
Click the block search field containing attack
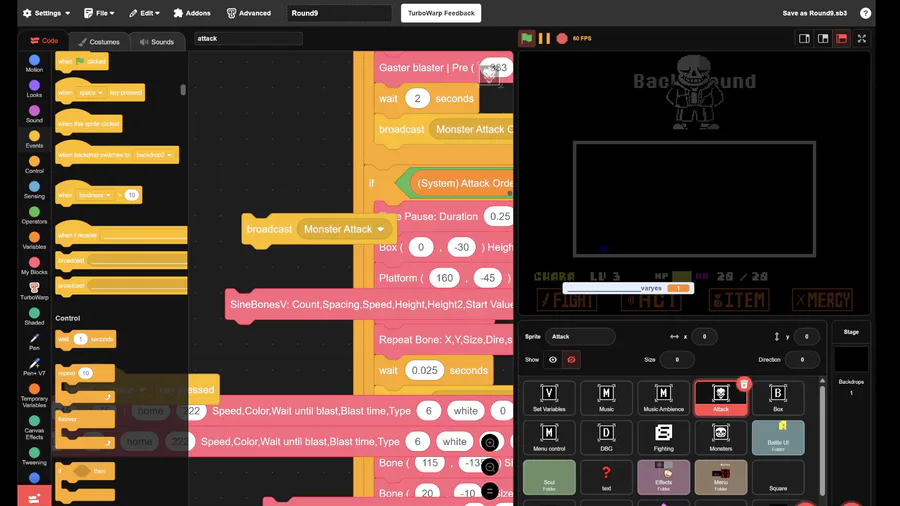pos(248,38)
